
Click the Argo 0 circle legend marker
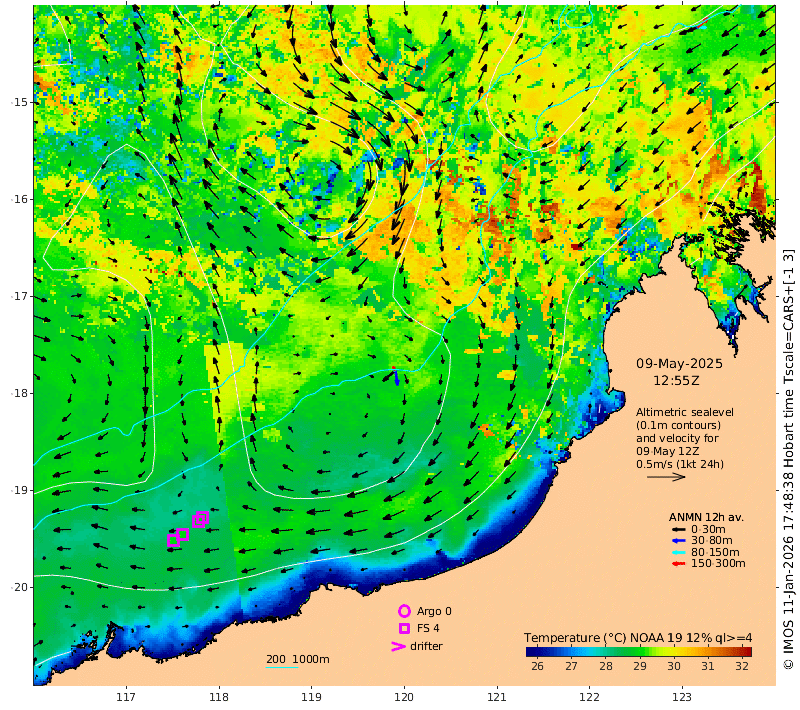pyautogui.click(x=404, y=611)
